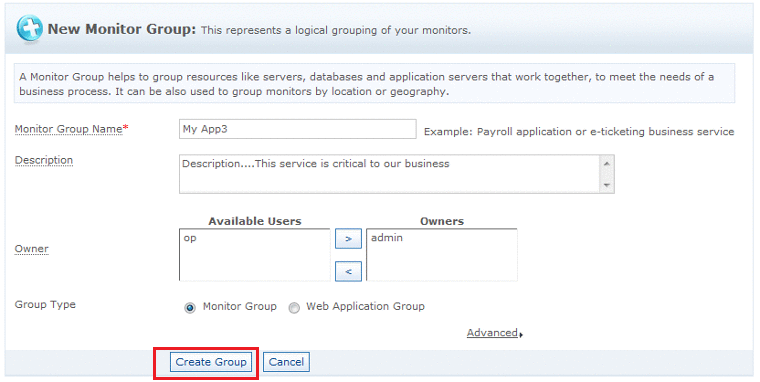The width and height of the screenshot is (760, 382).
Task: Click the Owners column heading
Action: point(442,221)
